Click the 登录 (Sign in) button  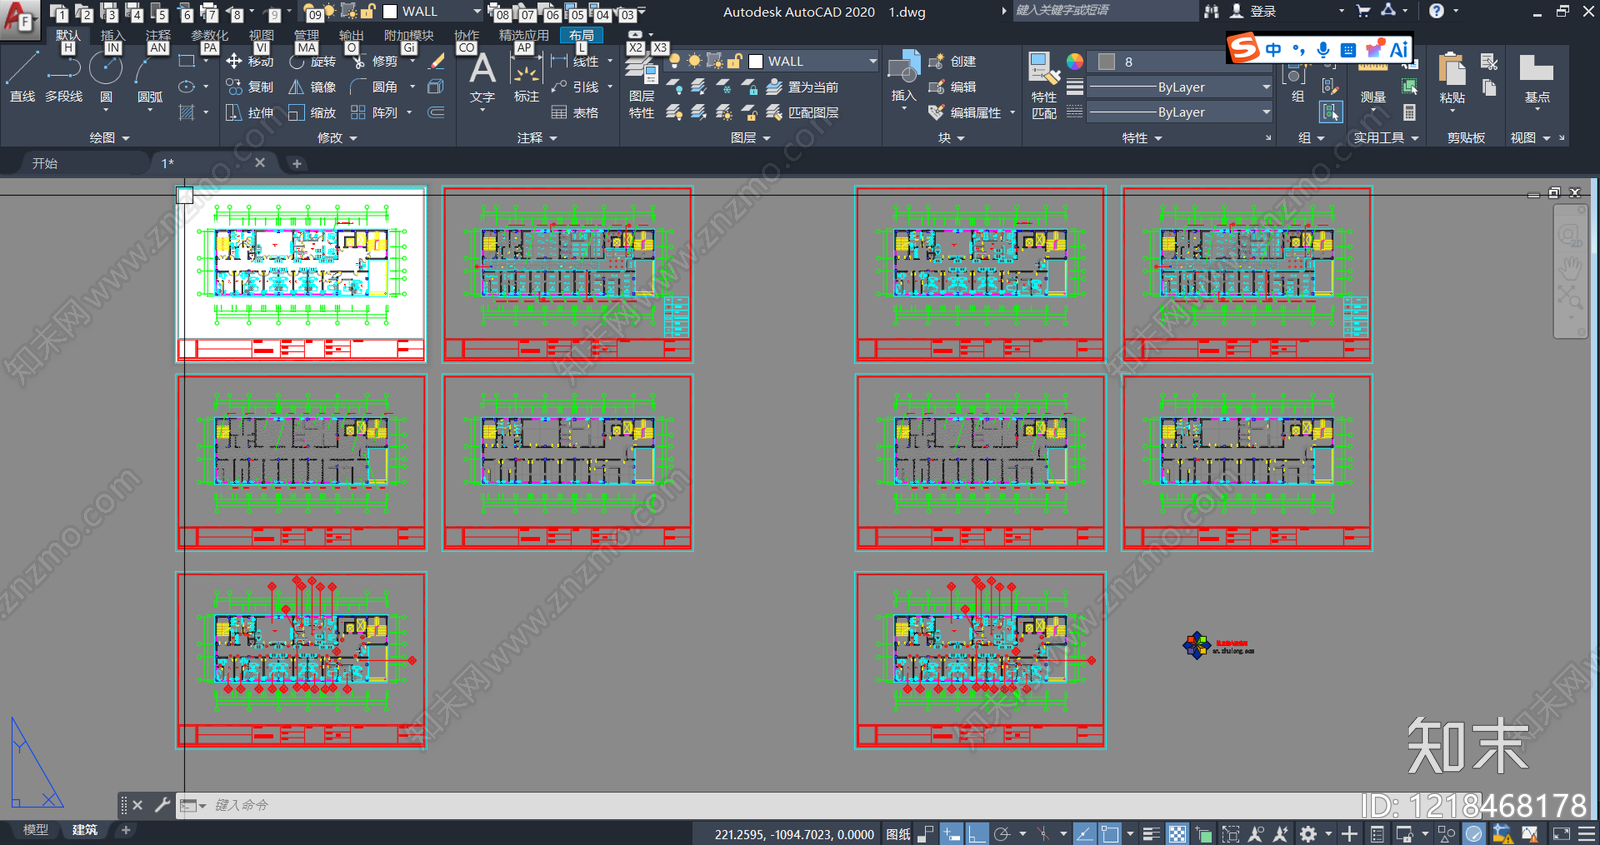1254,11
